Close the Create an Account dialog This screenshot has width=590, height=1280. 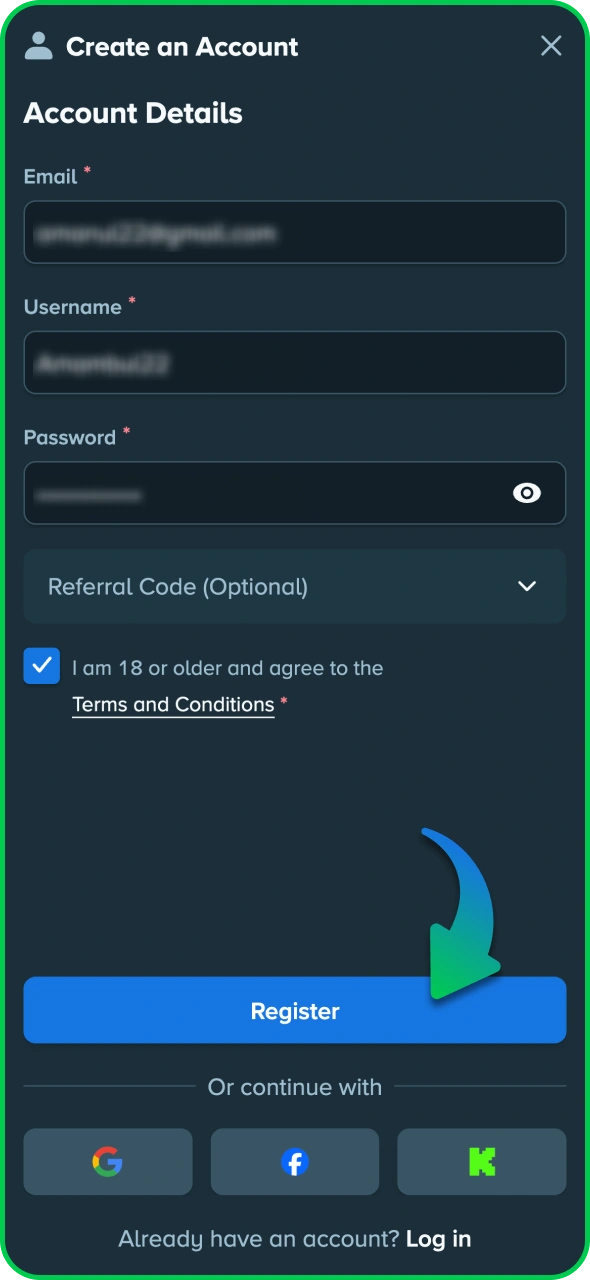551,46
